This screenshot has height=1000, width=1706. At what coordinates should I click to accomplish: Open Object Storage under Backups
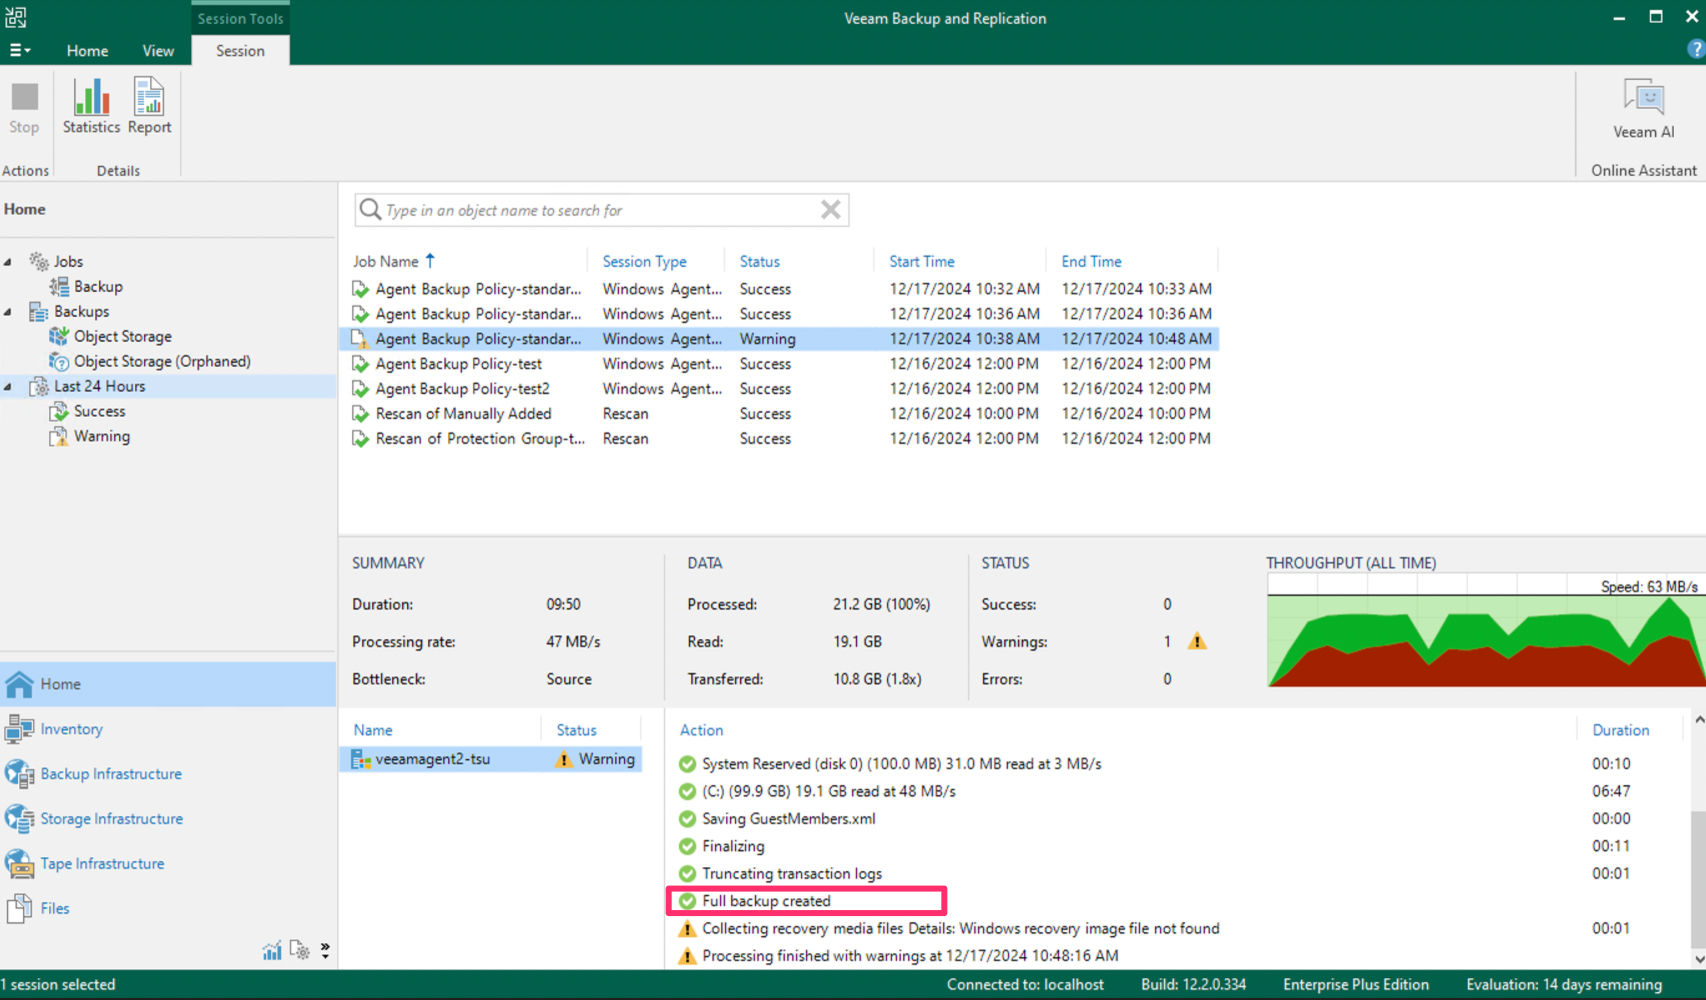tap(122, 336)
